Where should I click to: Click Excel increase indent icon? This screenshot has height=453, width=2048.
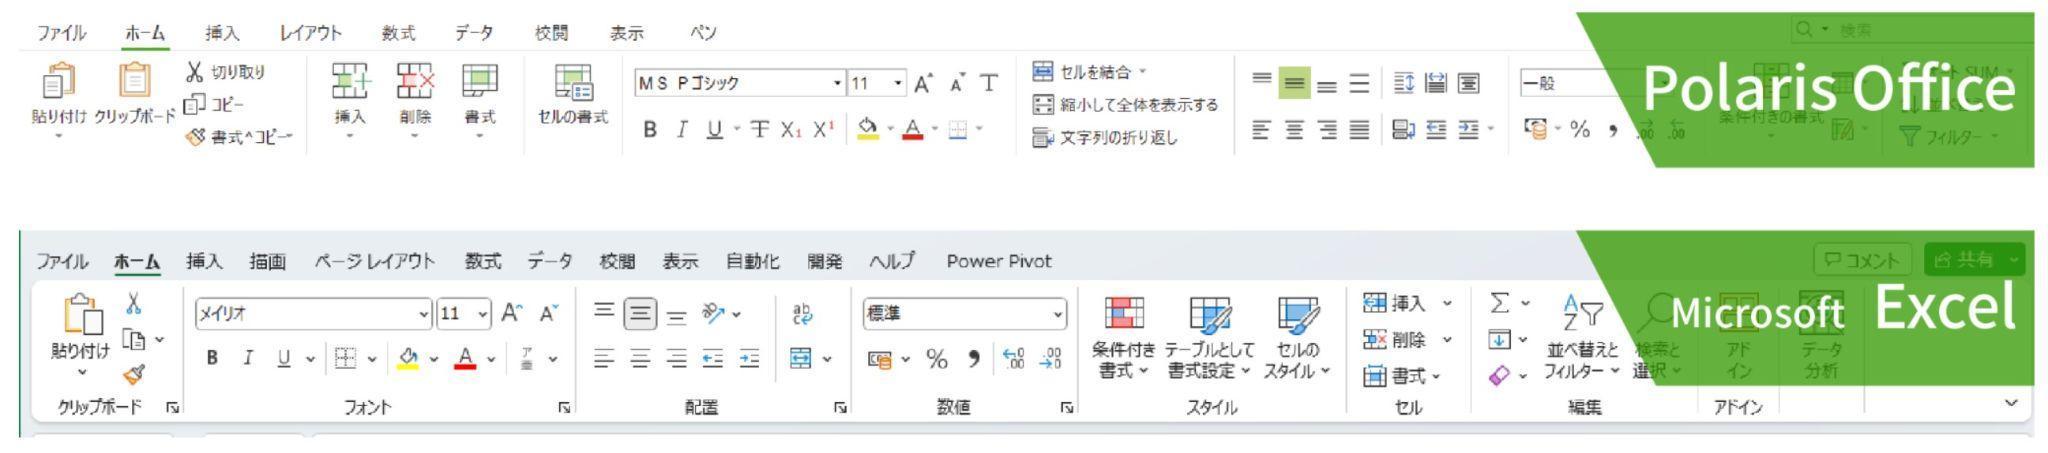751,357
